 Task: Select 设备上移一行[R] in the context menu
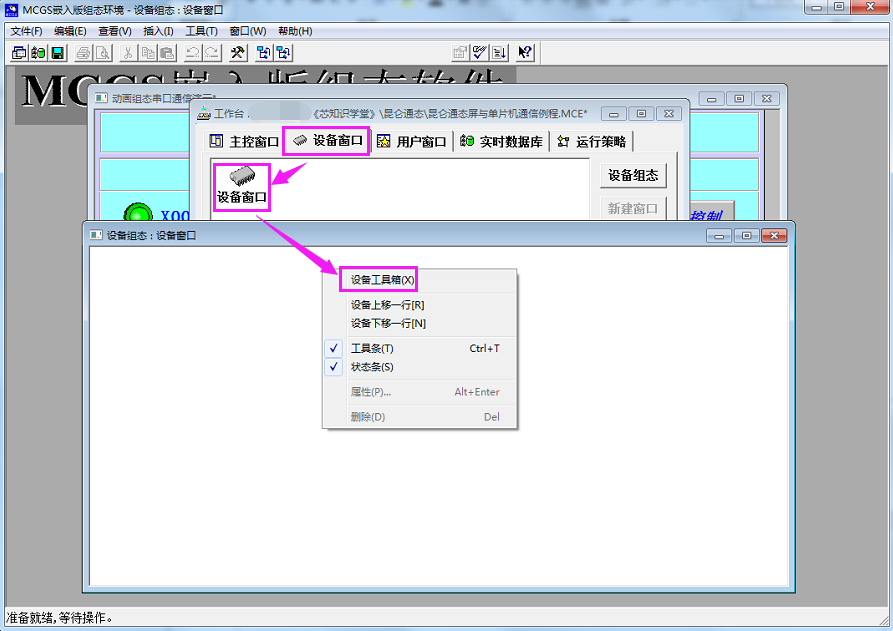(420, 305)
